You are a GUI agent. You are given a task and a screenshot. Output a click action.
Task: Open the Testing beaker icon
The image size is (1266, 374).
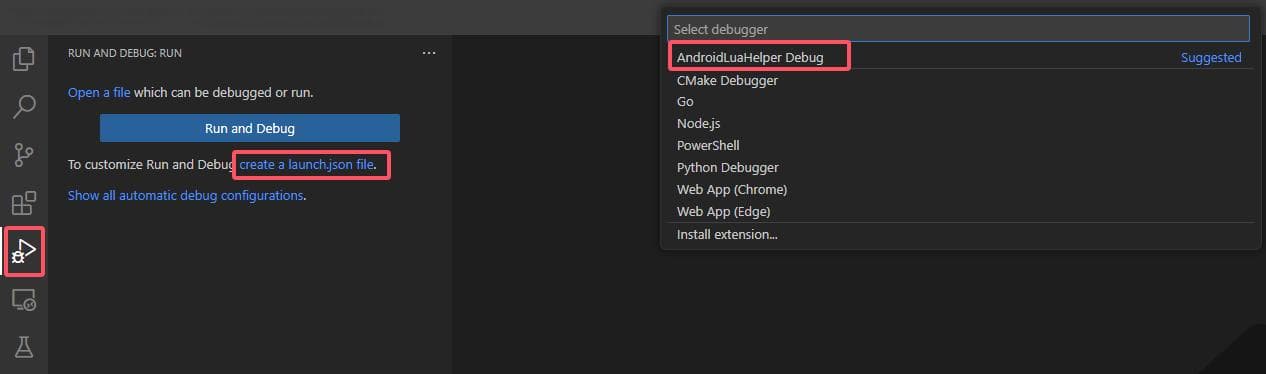click(23, 346)
